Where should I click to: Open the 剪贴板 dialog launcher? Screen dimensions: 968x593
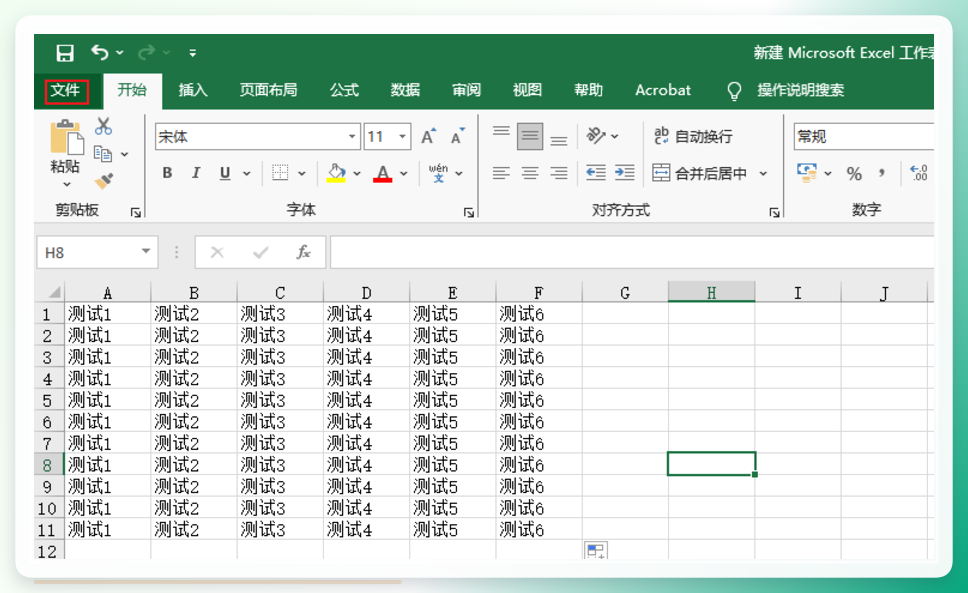coord(136,213)
